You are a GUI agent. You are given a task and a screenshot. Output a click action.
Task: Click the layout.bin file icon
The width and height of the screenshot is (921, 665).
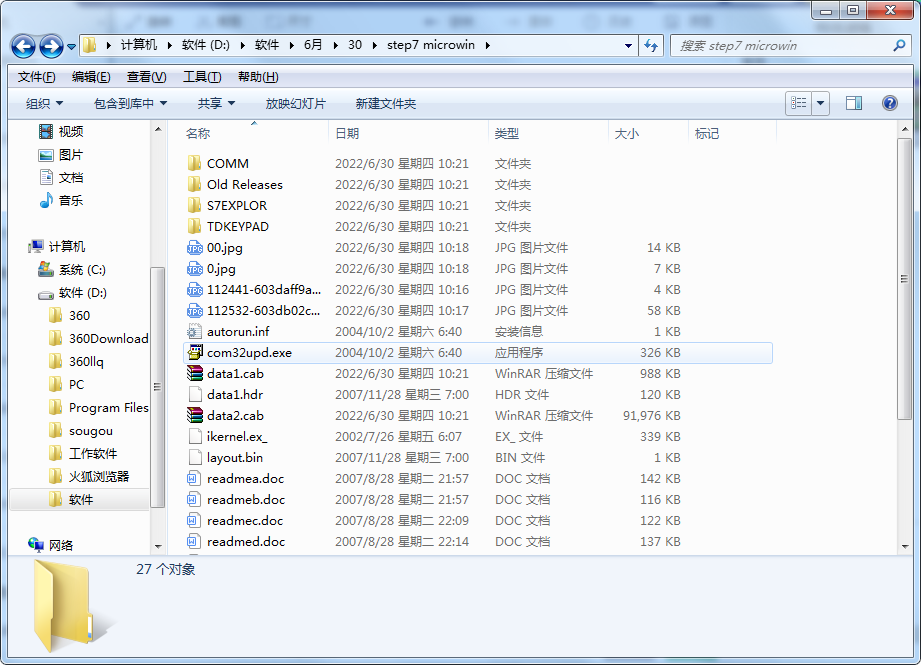[x=194, y=458]
